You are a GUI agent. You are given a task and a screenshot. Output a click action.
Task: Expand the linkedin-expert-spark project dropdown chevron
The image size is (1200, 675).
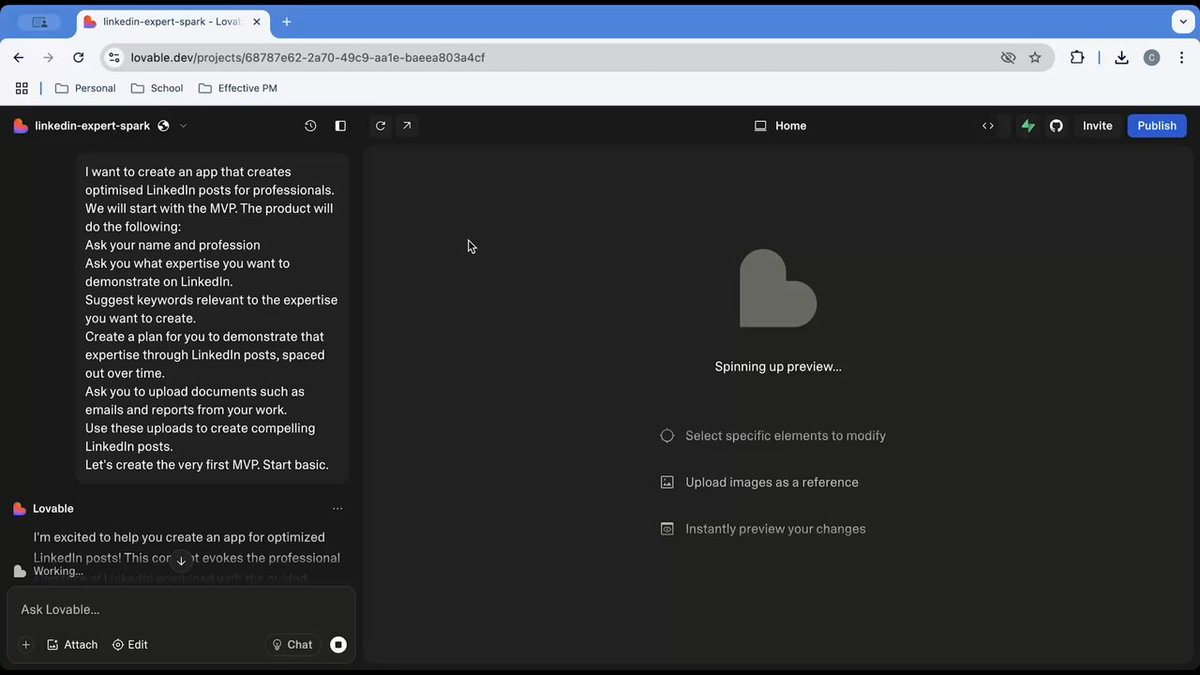[x=183, y=126]
